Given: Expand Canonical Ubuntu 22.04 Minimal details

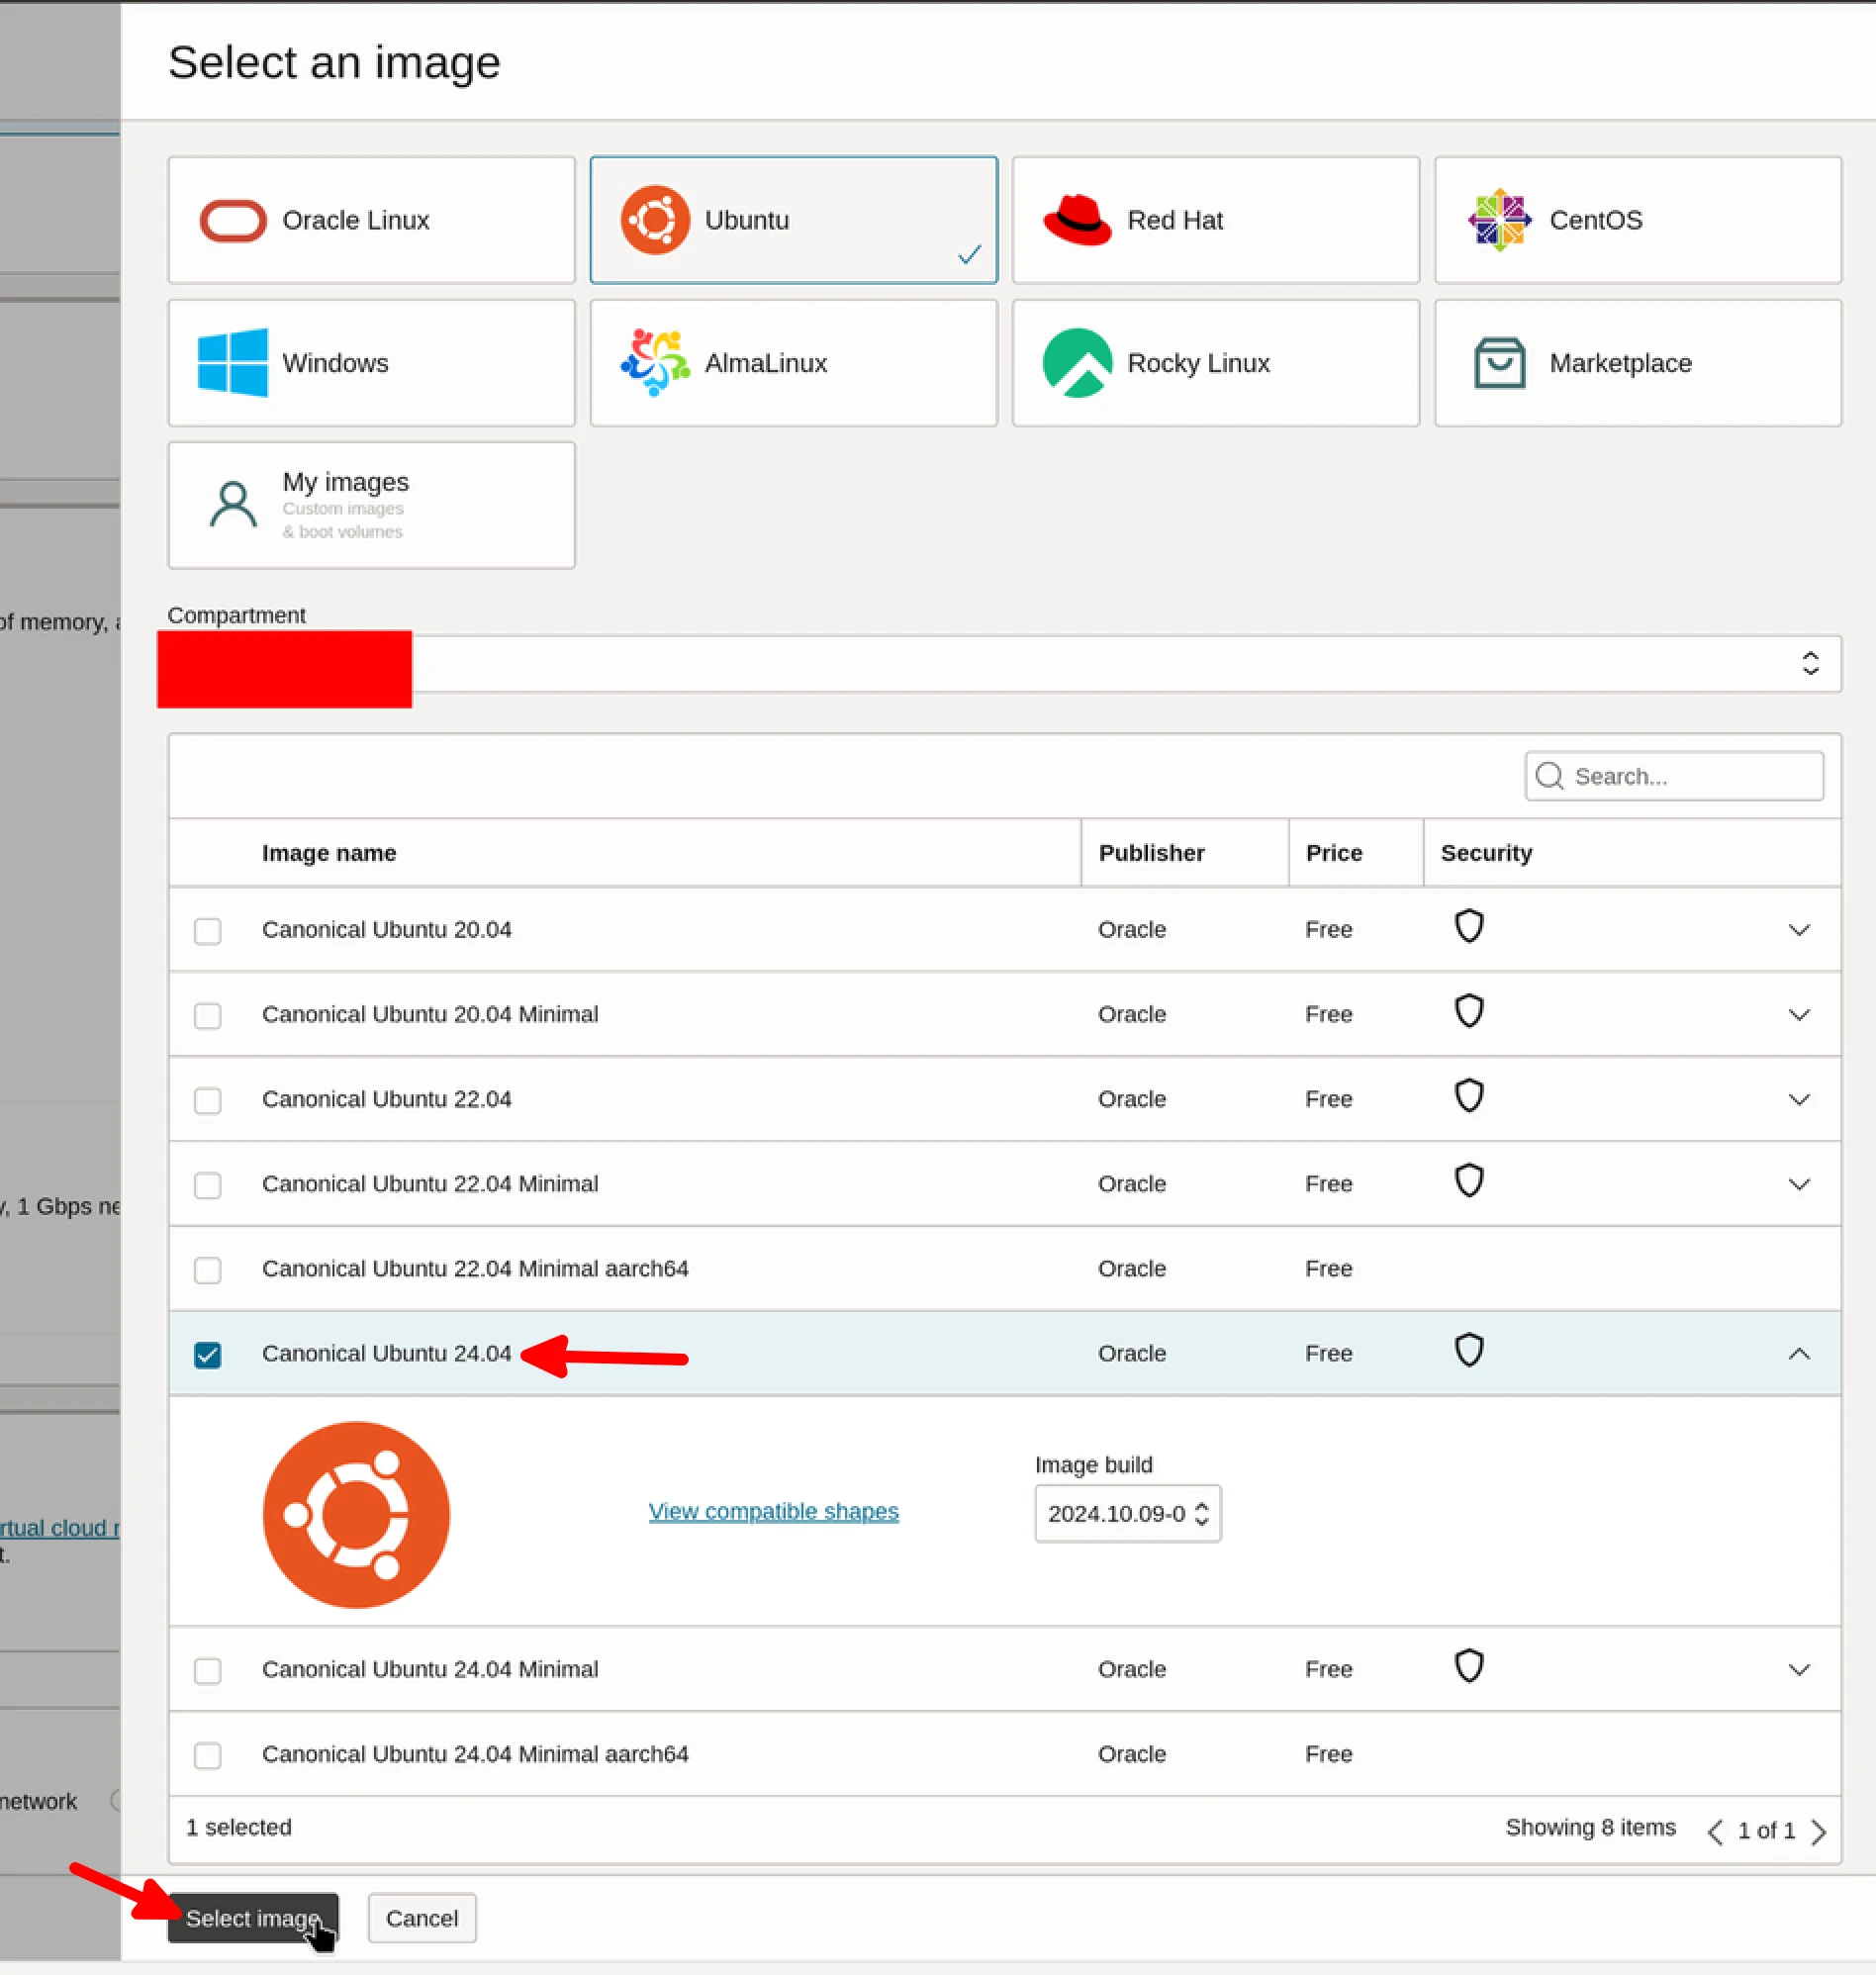Looking at the screenshot, I should point(1799,1185).
